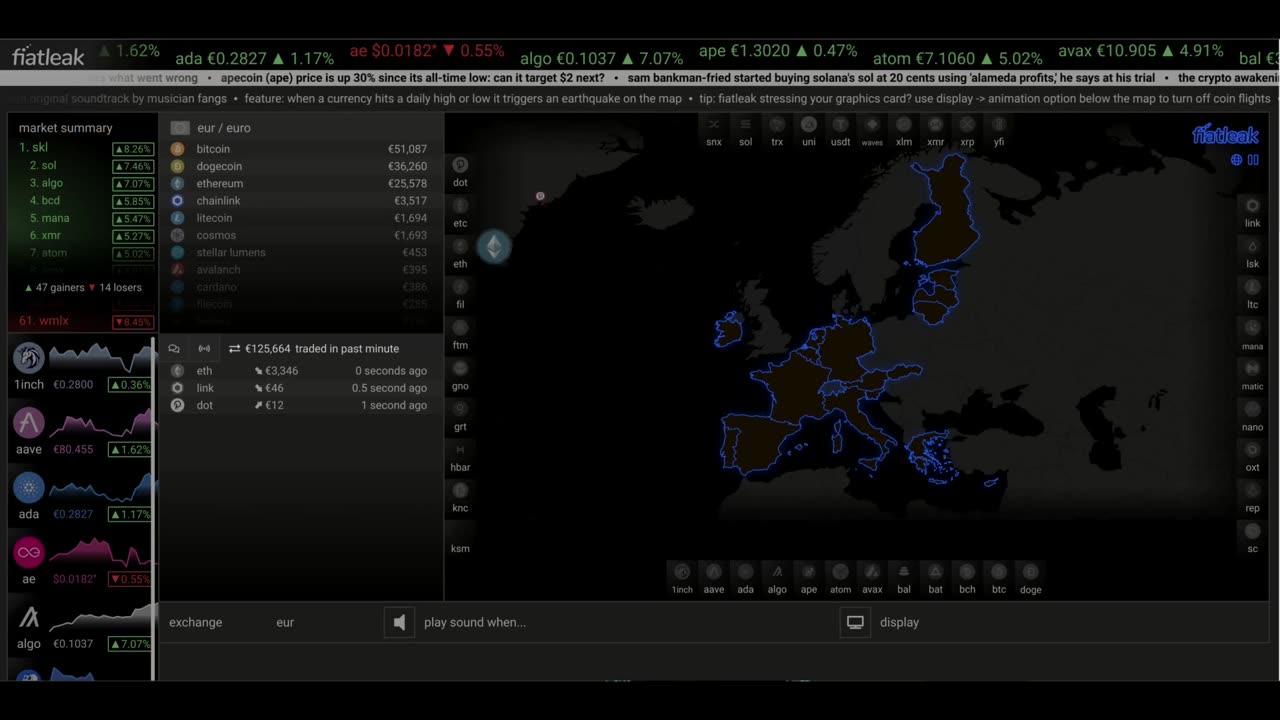Pause the map animation
1280x720 pixels.
point(1253,160)
